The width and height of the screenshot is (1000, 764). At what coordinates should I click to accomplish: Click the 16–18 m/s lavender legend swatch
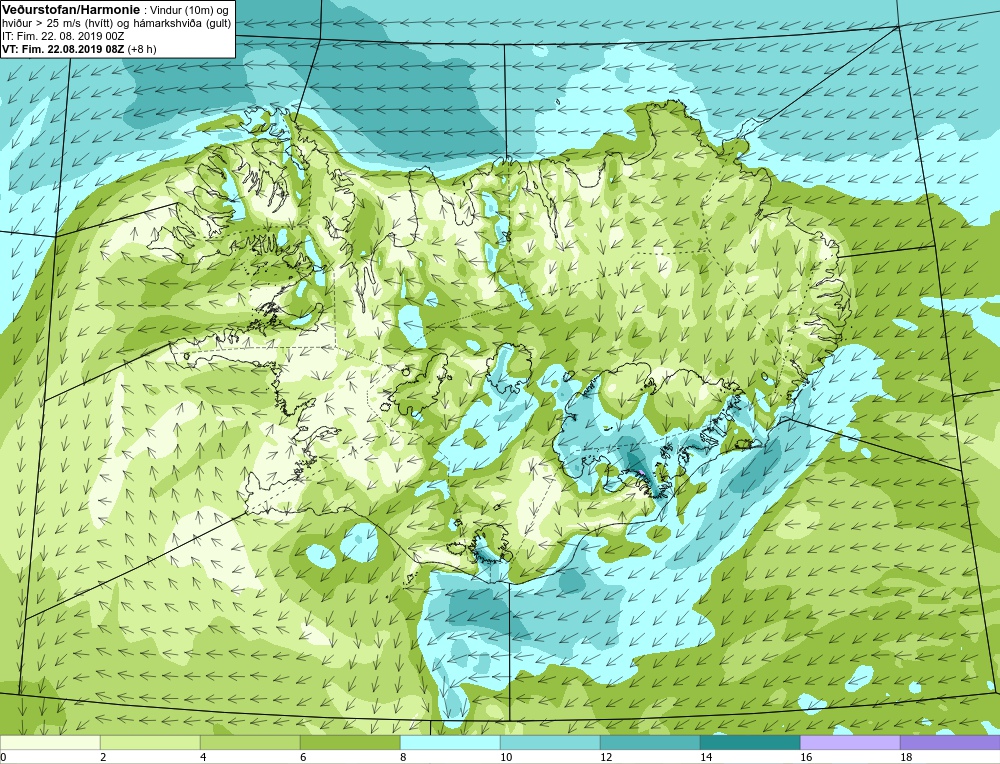click(x=850, y=742)
